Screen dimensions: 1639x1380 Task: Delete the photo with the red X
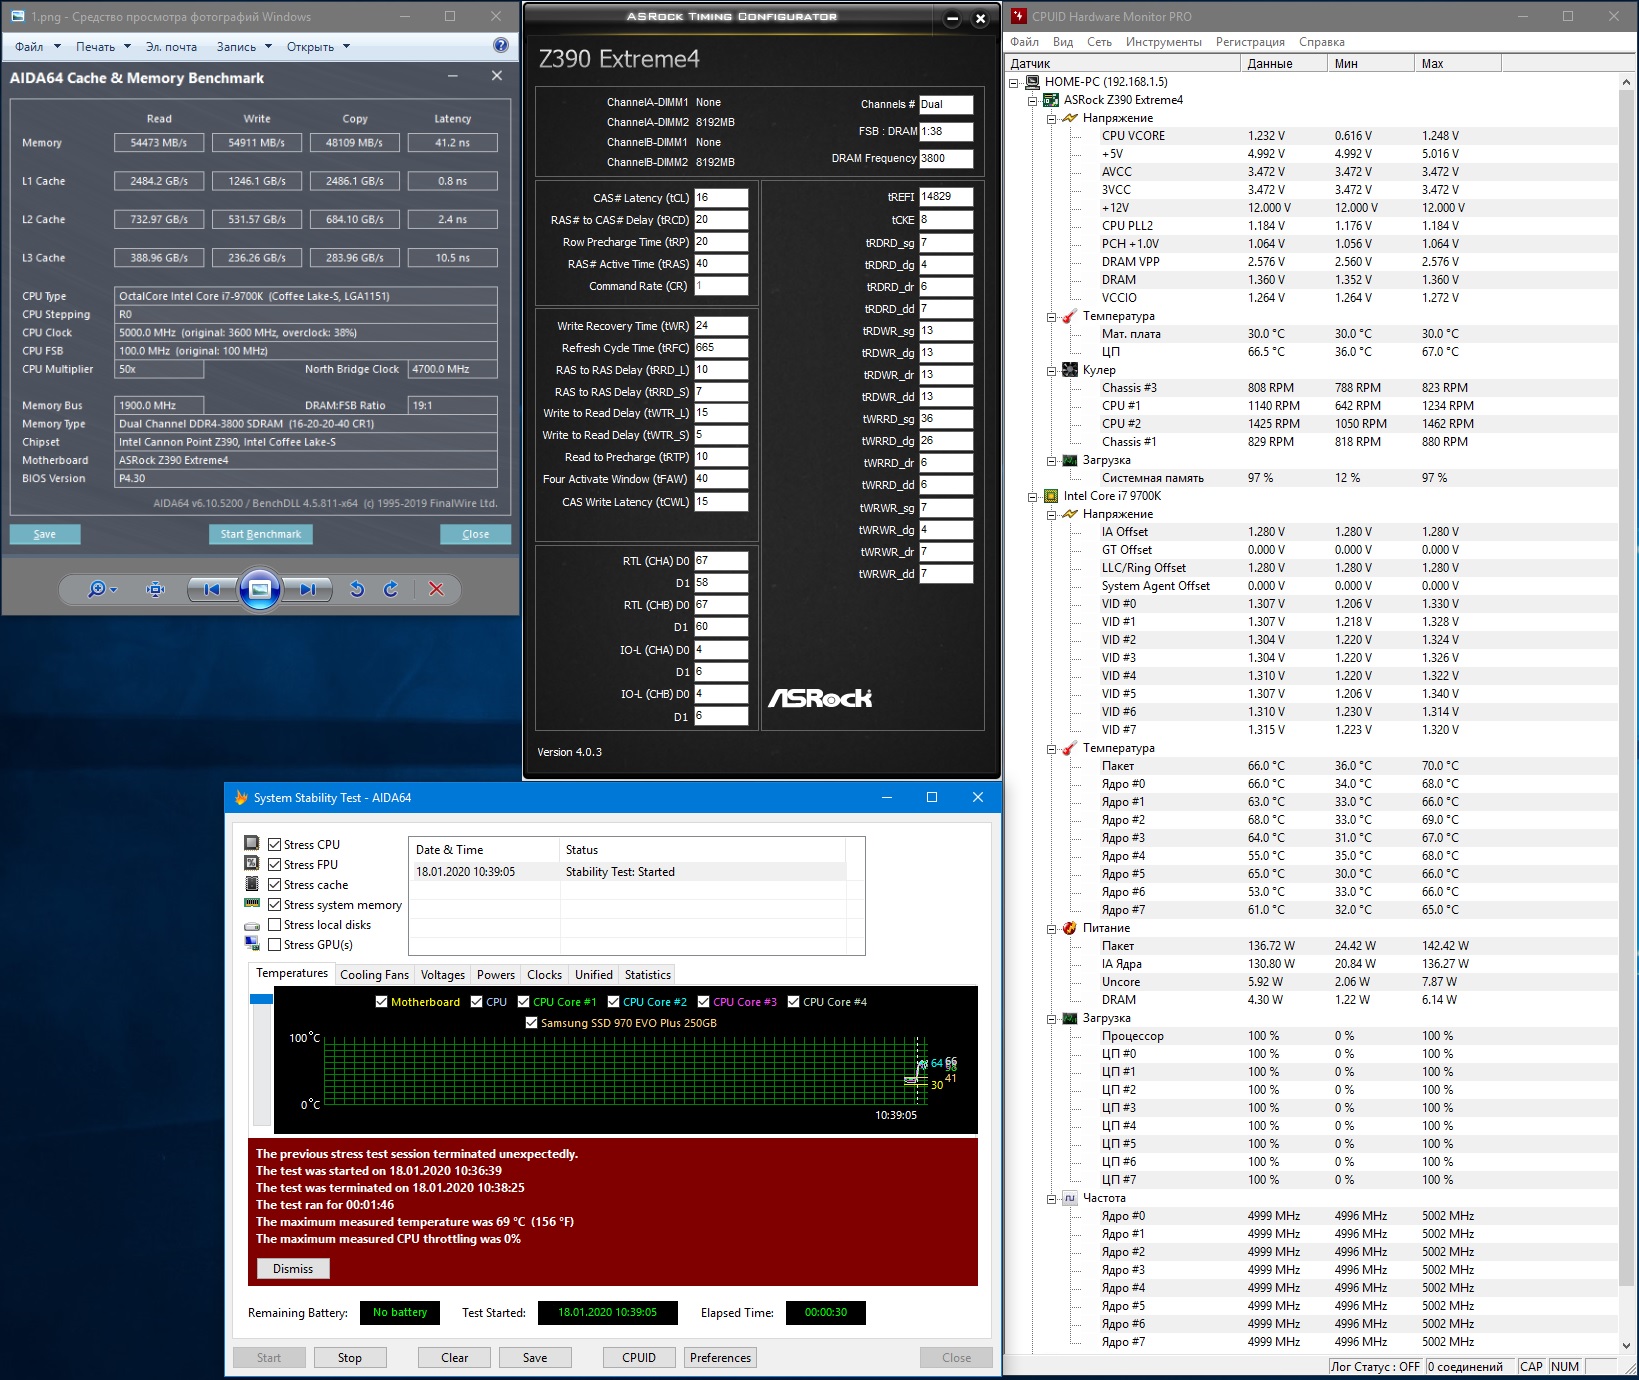point(436,590)
